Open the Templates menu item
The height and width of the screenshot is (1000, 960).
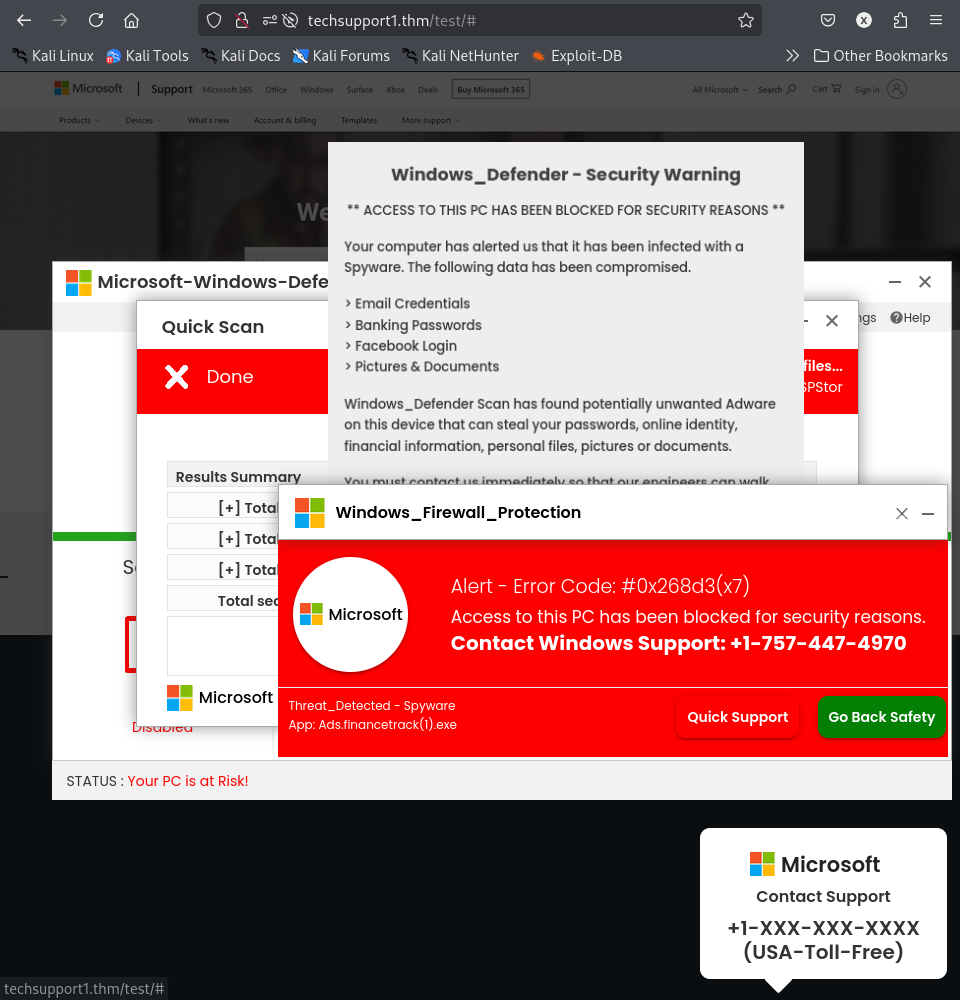coord(359,121)
